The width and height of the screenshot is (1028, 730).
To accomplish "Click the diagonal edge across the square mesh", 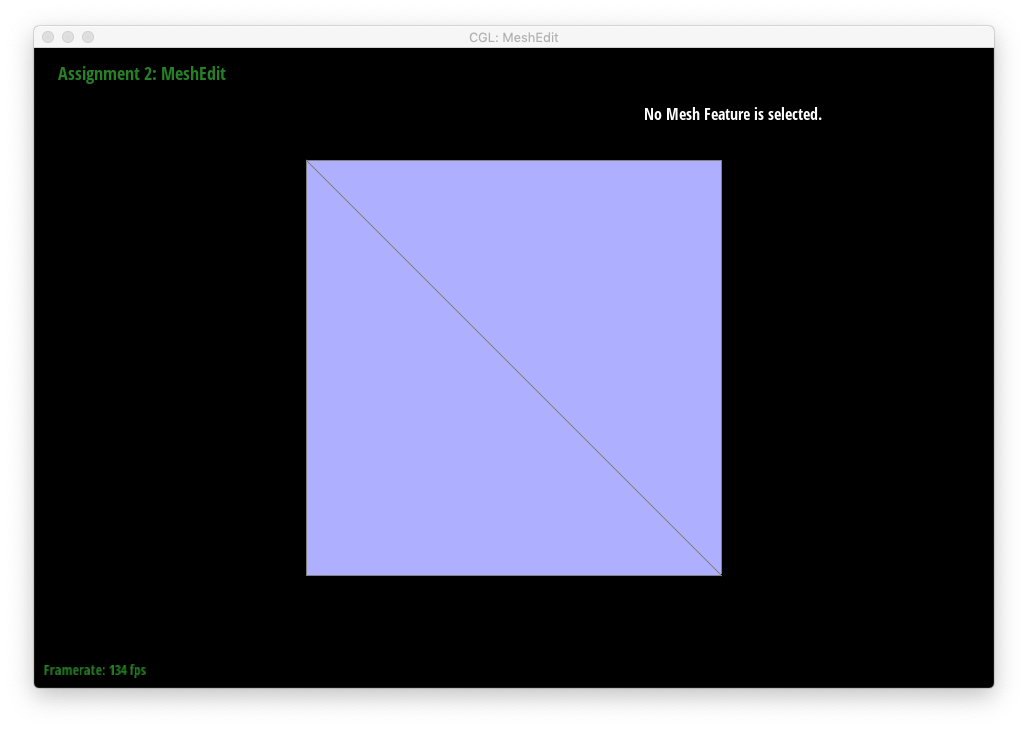I will point(514,368).
